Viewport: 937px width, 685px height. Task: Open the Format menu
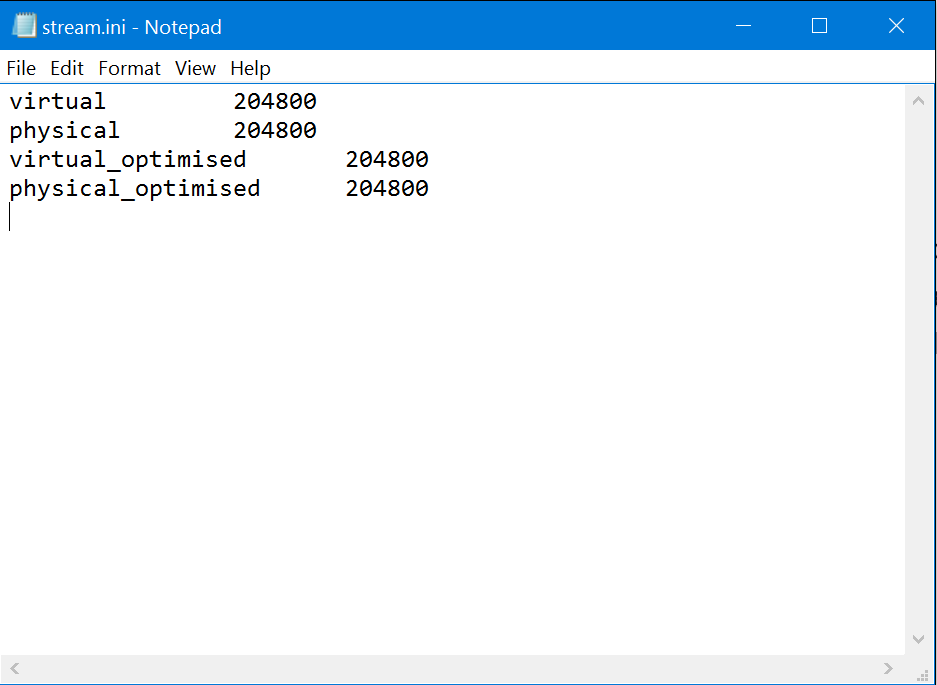pos(129,68)
